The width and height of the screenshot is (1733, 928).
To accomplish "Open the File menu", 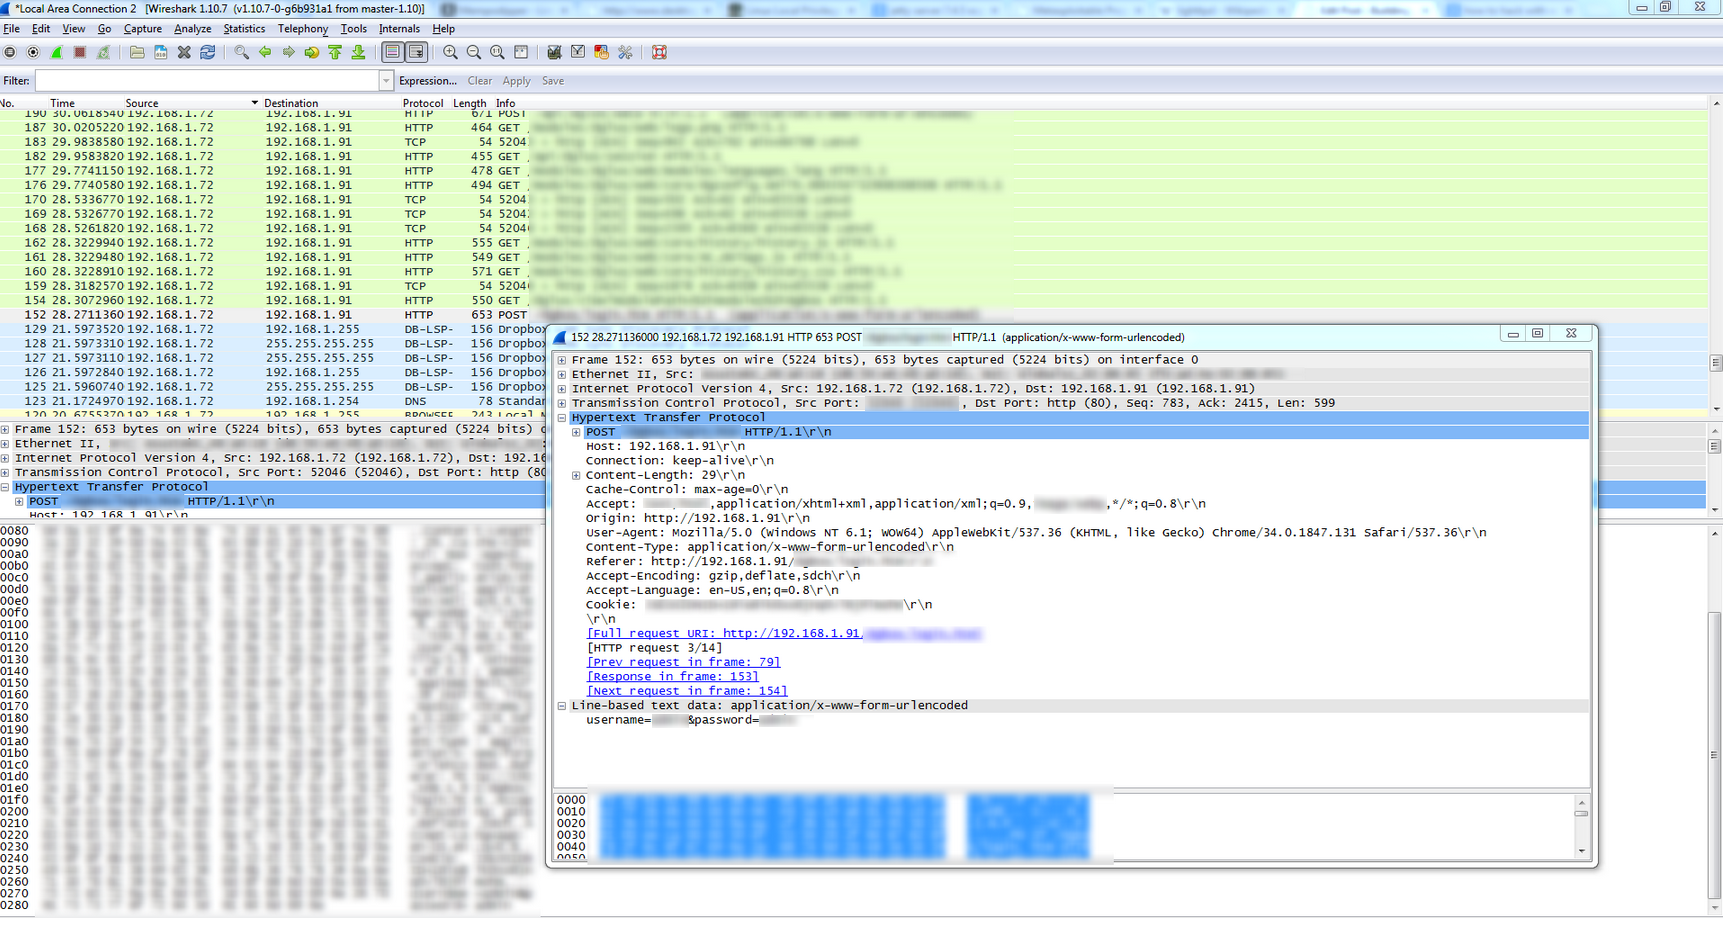I will pyautogui.click(x=11, y=29).
